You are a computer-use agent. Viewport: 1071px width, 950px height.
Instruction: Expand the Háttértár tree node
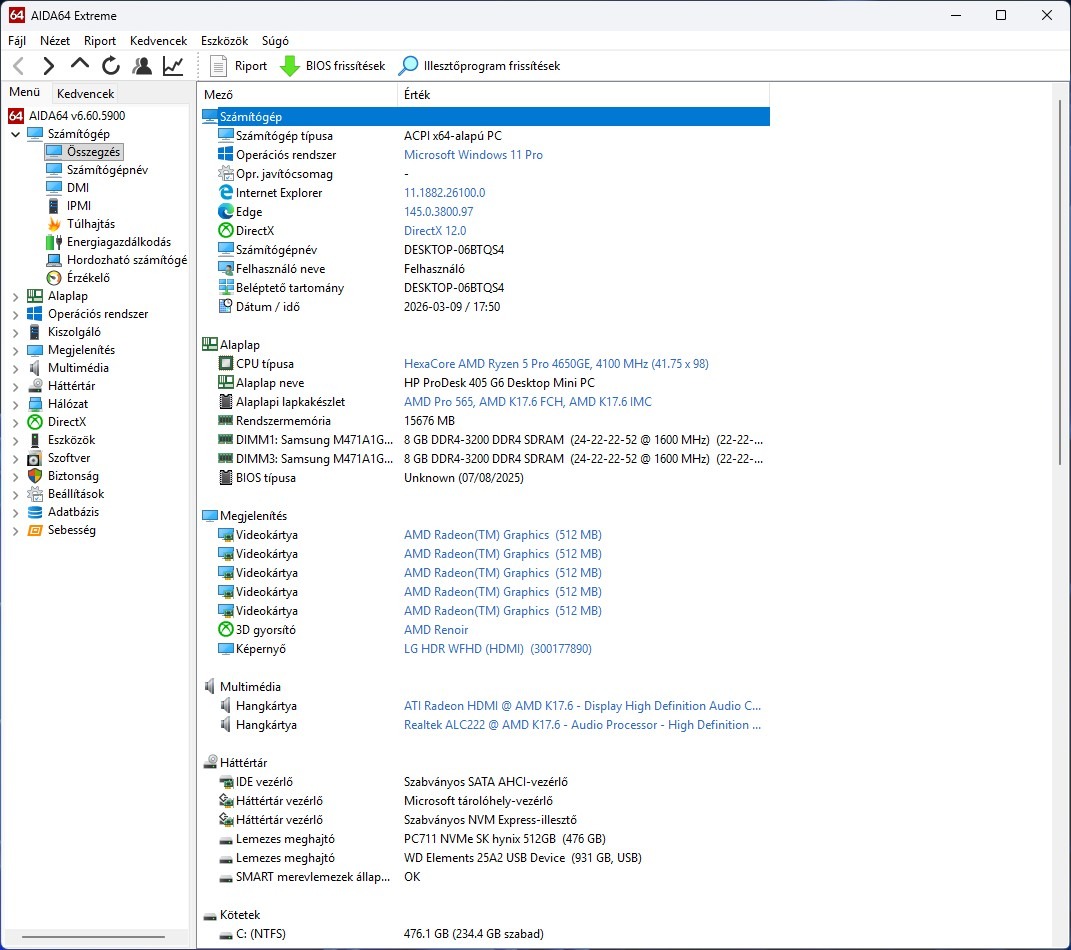15,387
